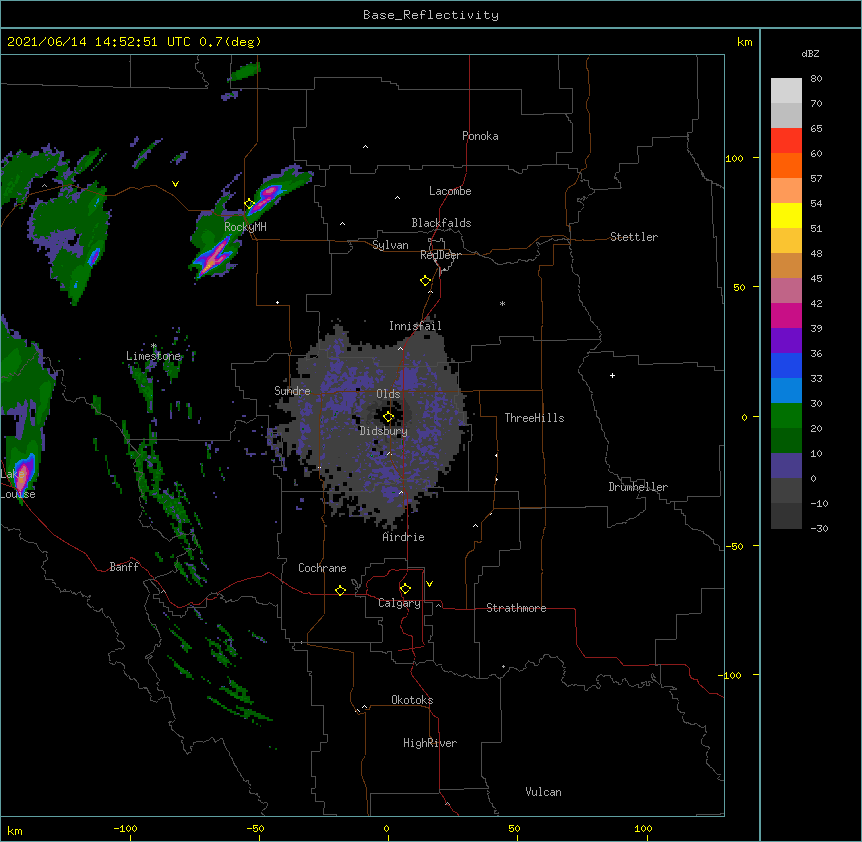Select the Banff map label
Image resolution: width=862 pixels, height=842 pixels.
point(124,567)
